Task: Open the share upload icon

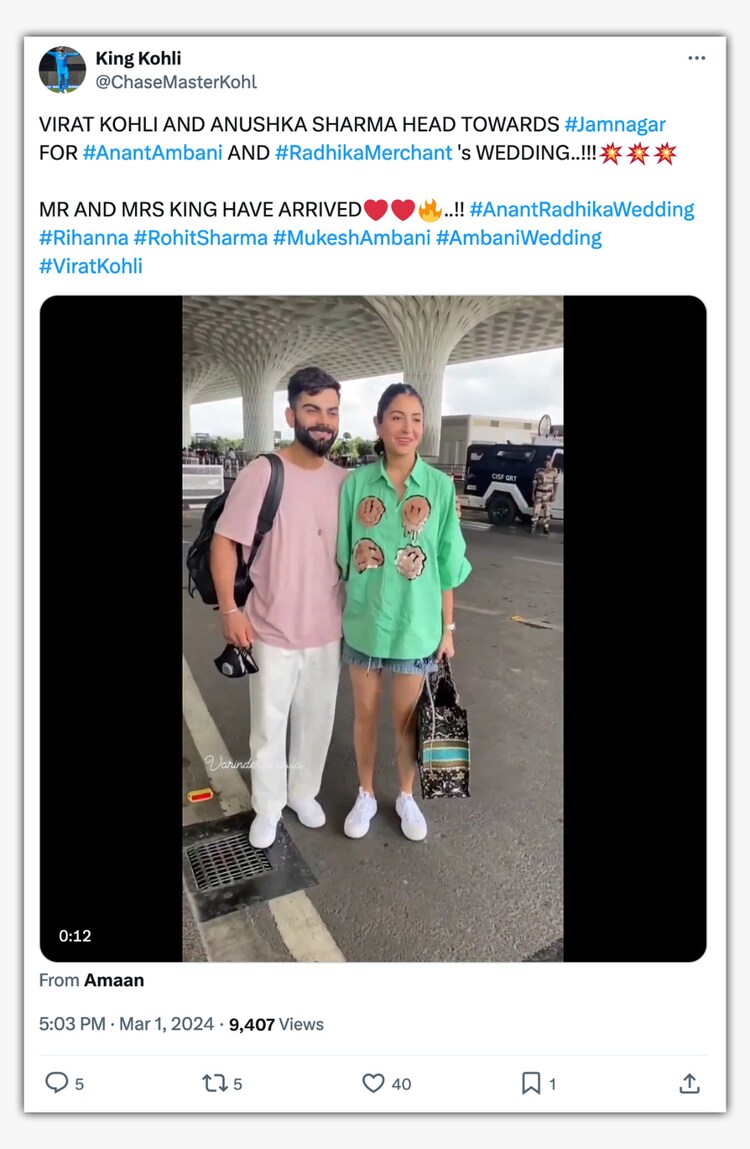Action: 689,1082
